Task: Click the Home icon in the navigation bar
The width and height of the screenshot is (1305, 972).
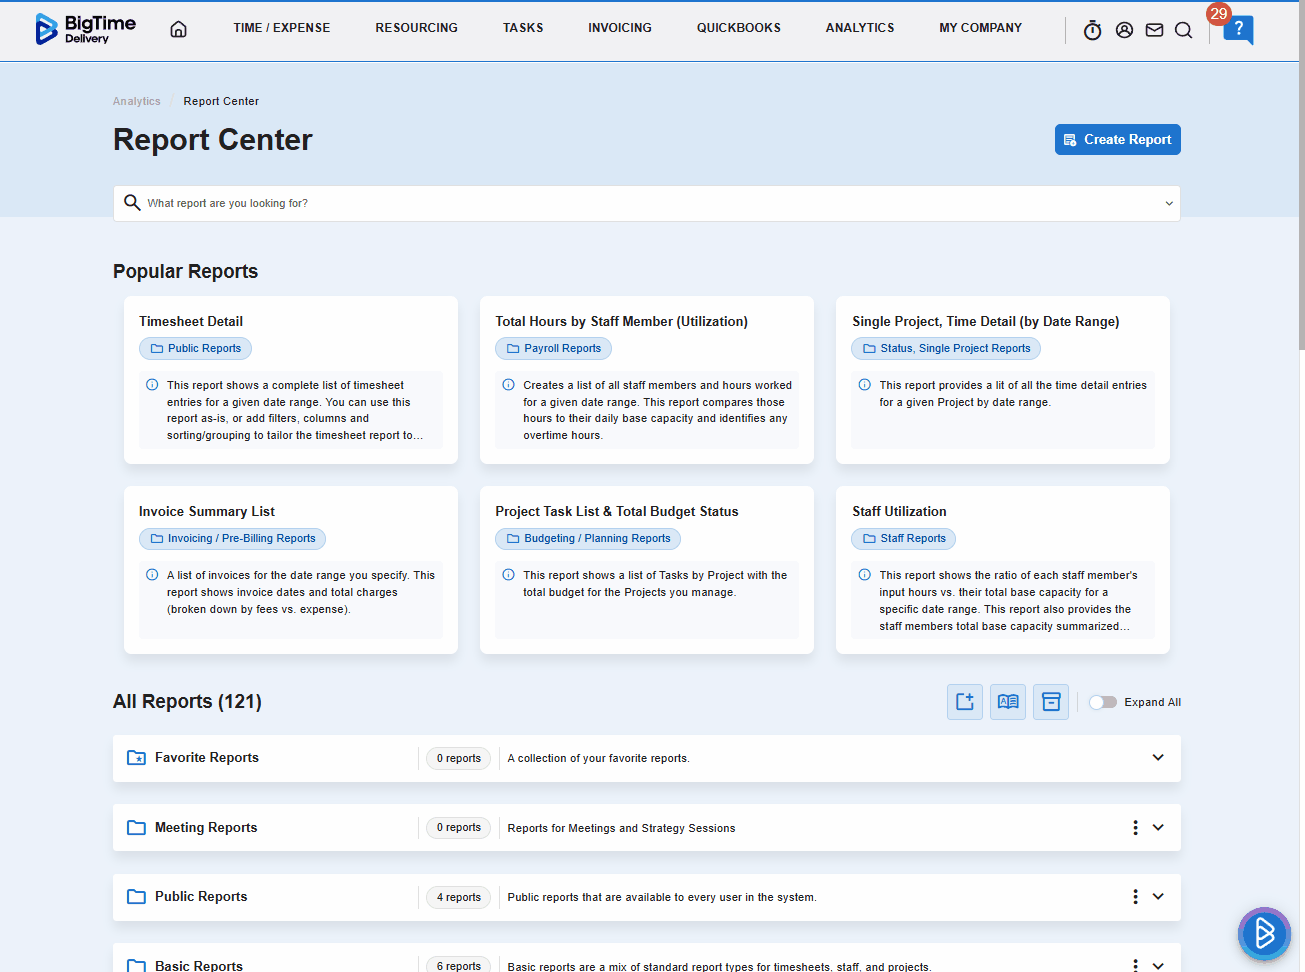Action: (x=178, y=29)
